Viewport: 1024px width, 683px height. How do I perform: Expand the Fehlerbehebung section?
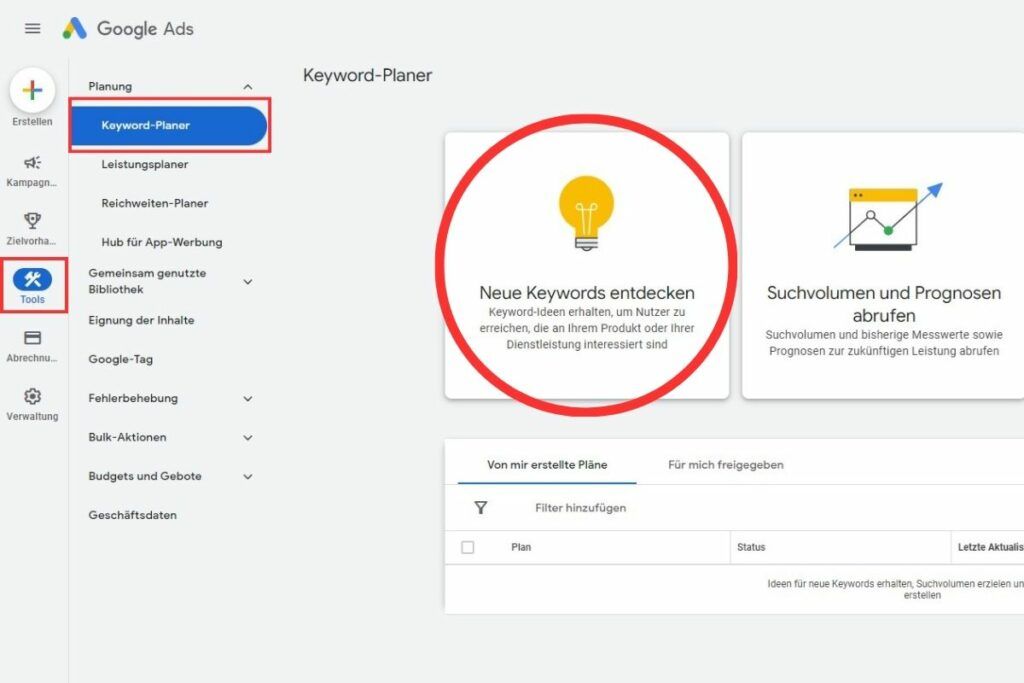click(248, 398)
